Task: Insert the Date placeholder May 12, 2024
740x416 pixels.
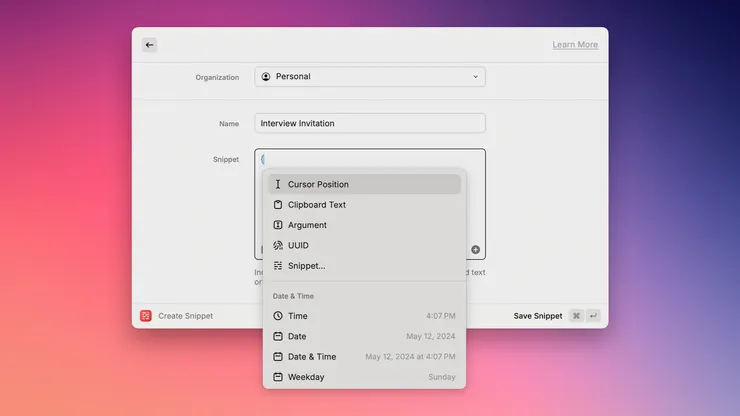Action: click(364, 336)
